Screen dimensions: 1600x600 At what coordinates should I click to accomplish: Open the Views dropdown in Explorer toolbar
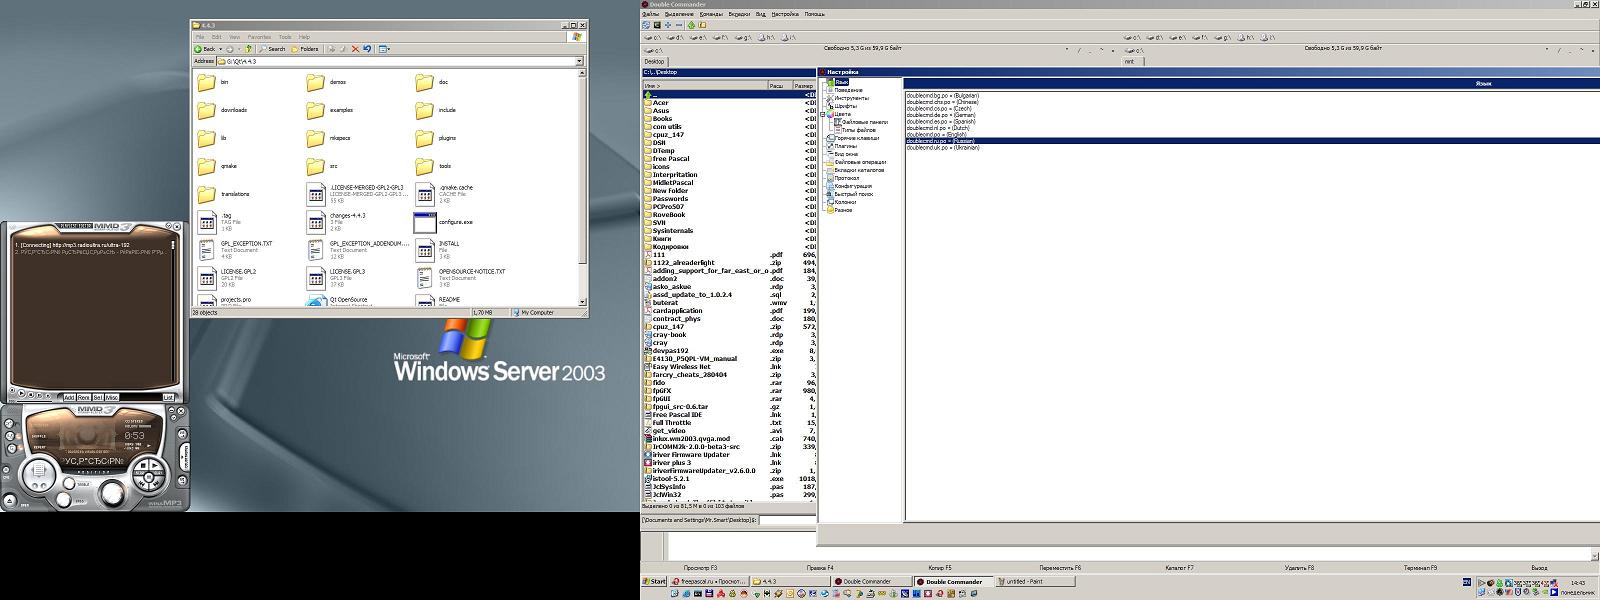[x=385, y=48]
